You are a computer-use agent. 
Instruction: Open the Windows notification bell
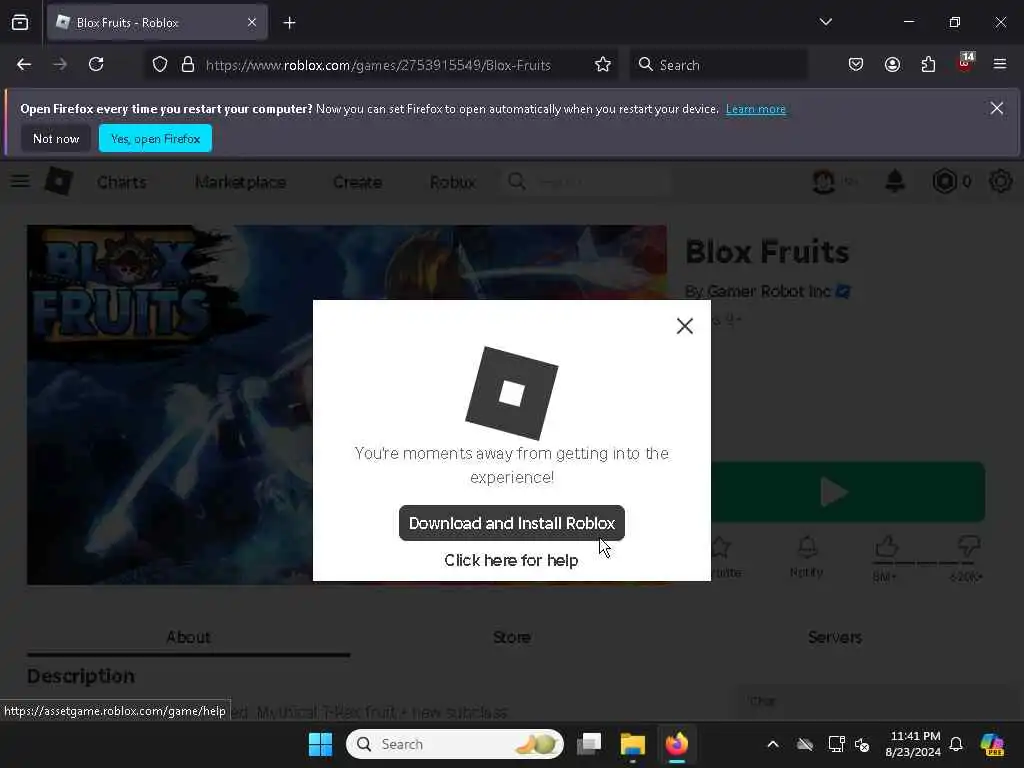click(x=956, y=744)
